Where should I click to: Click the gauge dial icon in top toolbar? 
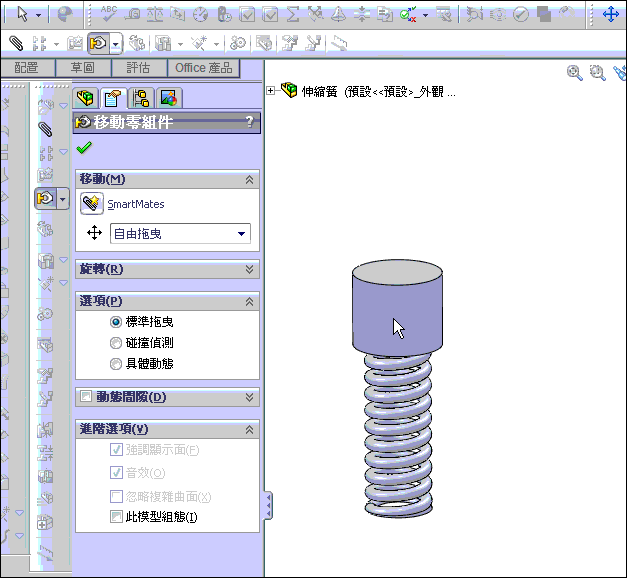(200, 15)
